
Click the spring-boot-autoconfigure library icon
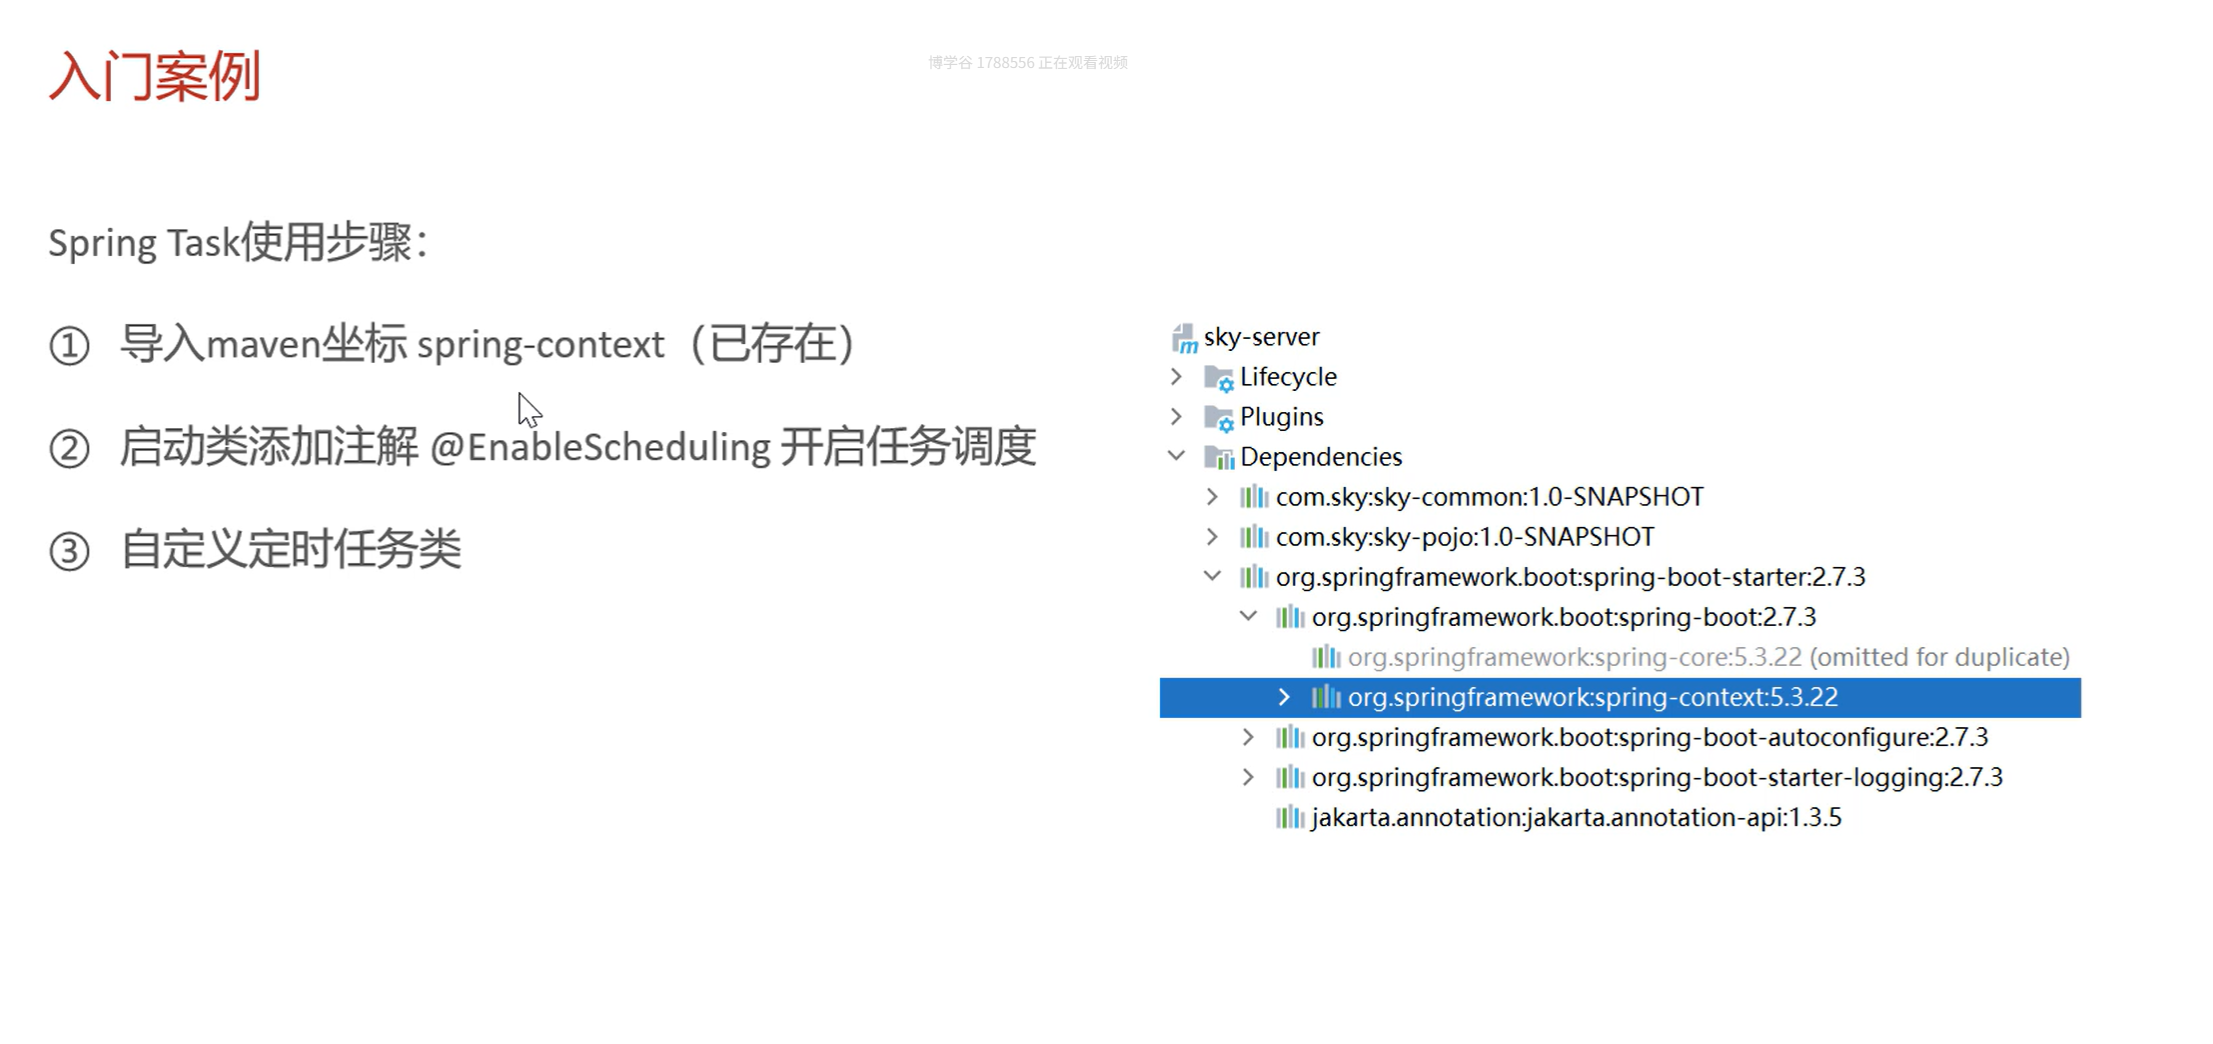(x=1290, y=737)
